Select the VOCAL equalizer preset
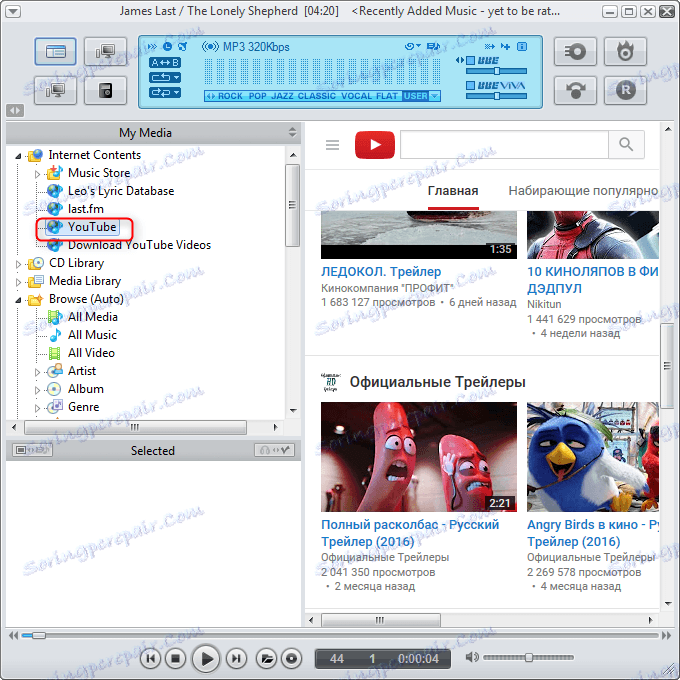Image resolution: width=680 pixels, height=680 pixels. (356, 96)
